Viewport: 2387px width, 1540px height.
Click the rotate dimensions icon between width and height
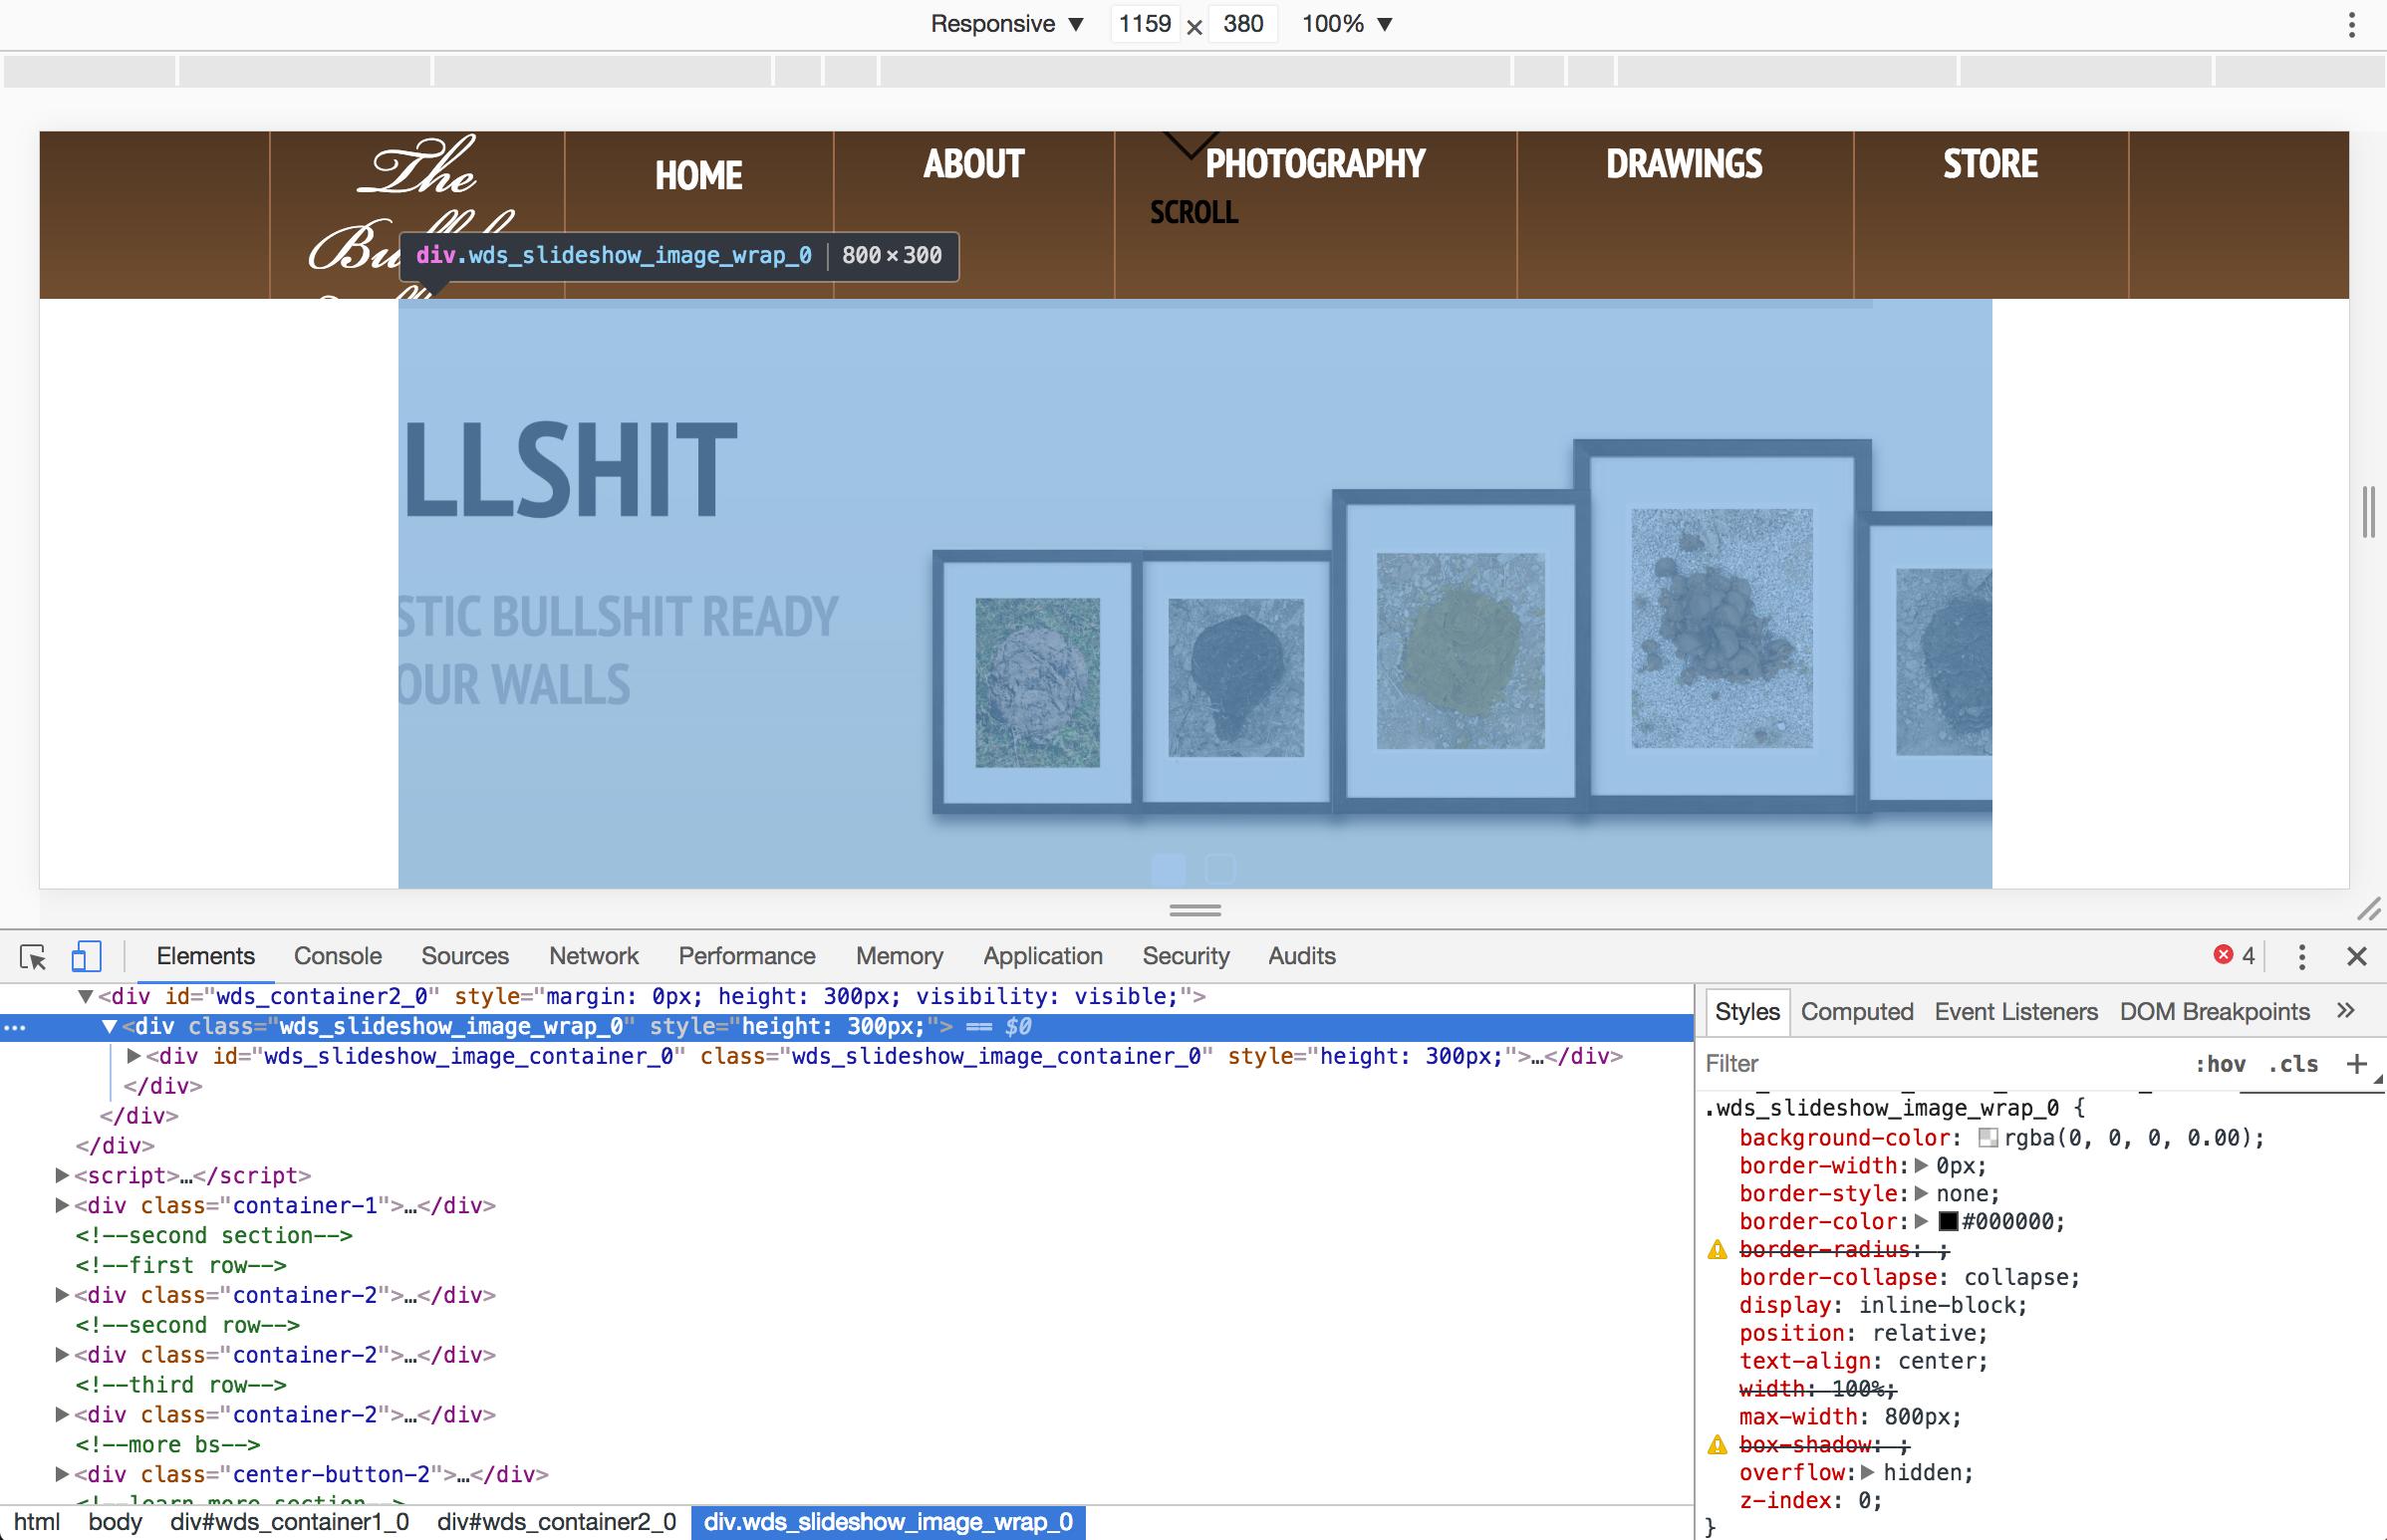coord(1194,27)
